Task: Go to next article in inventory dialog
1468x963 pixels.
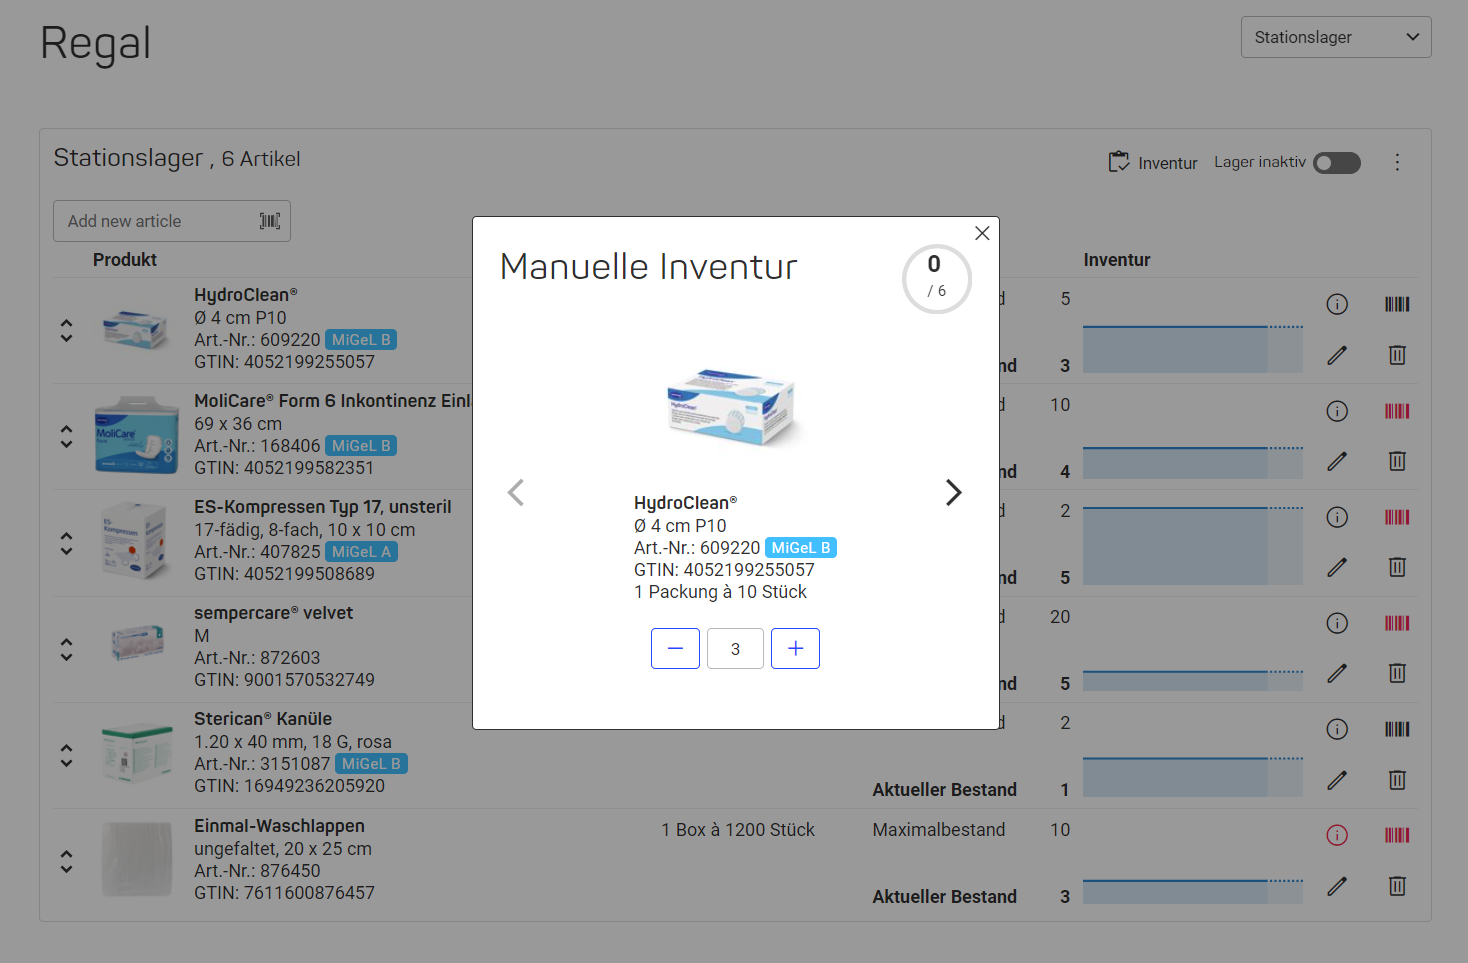Action: [954, 492]
